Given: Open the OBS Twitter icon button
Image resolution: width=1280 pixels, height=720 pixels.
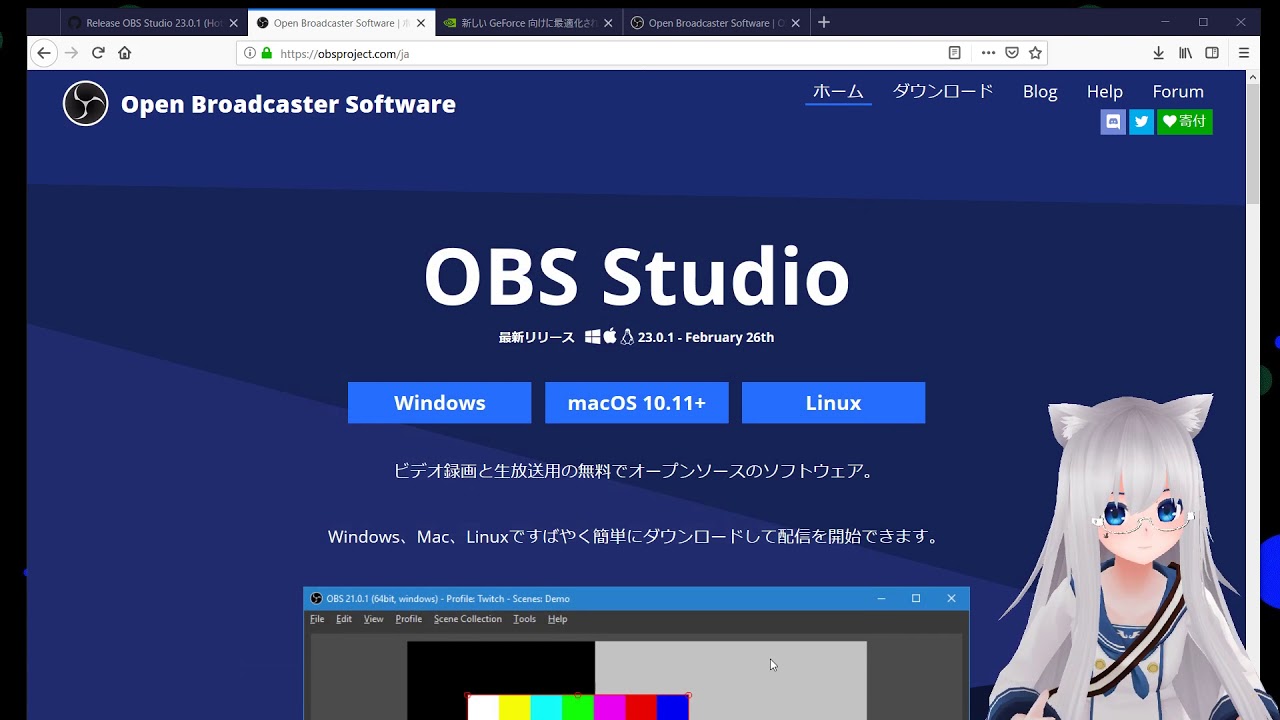Looking at the screenshot, I should click(1141, 122).
